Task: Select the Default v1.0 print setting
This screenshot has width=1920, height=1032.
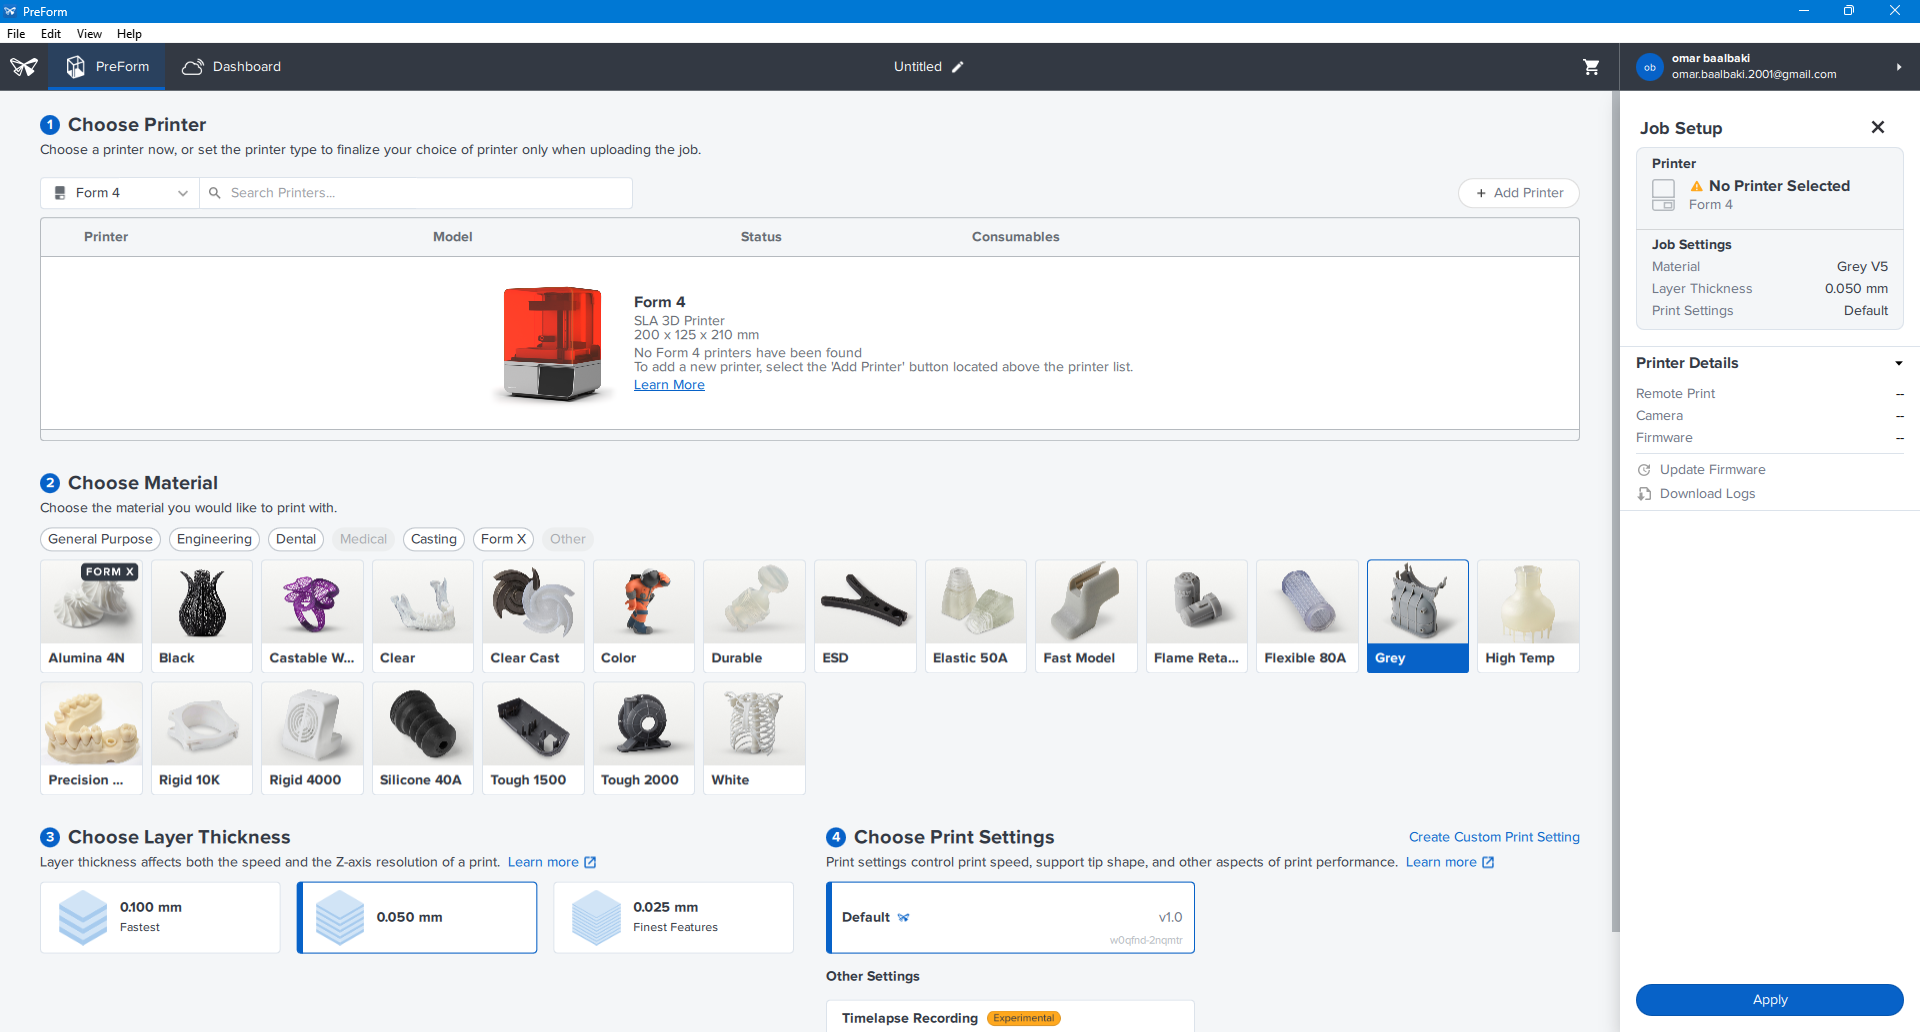Action: [1010, 917]
